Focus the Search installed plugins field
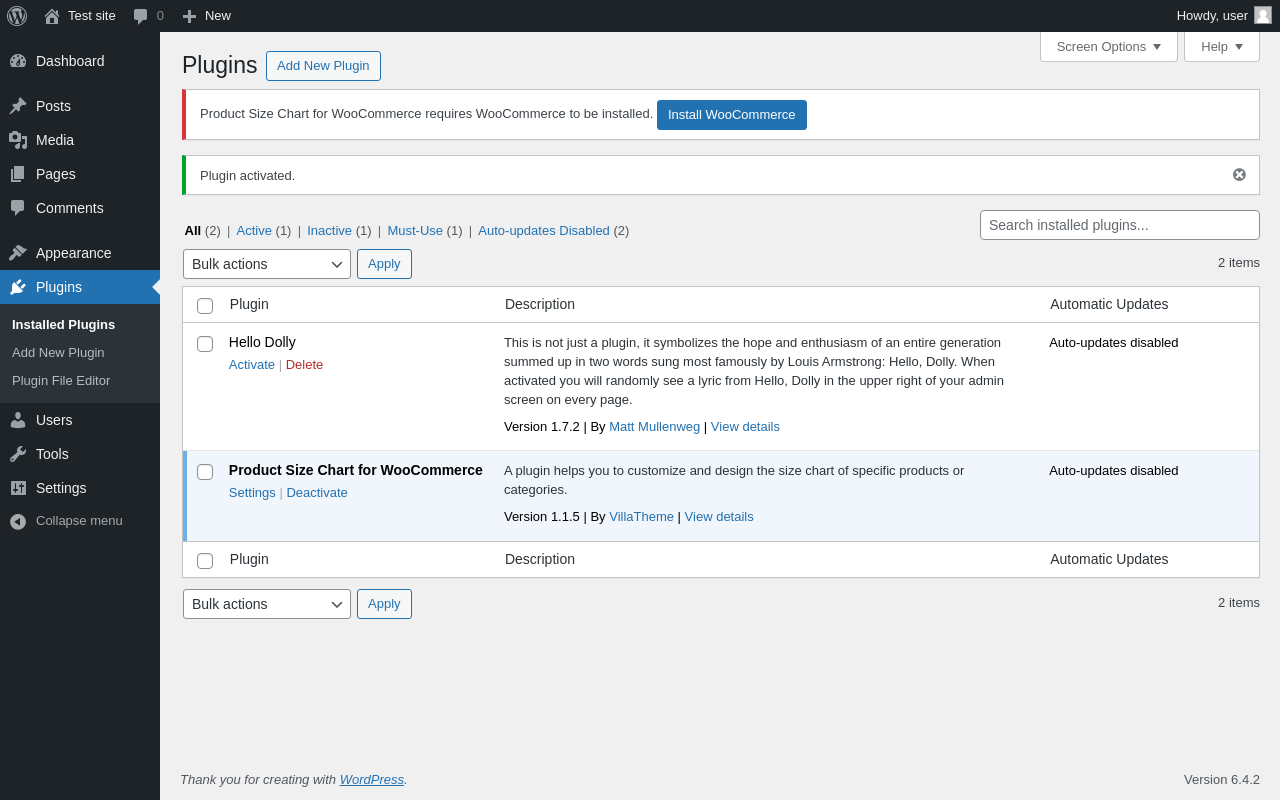 1119,225
